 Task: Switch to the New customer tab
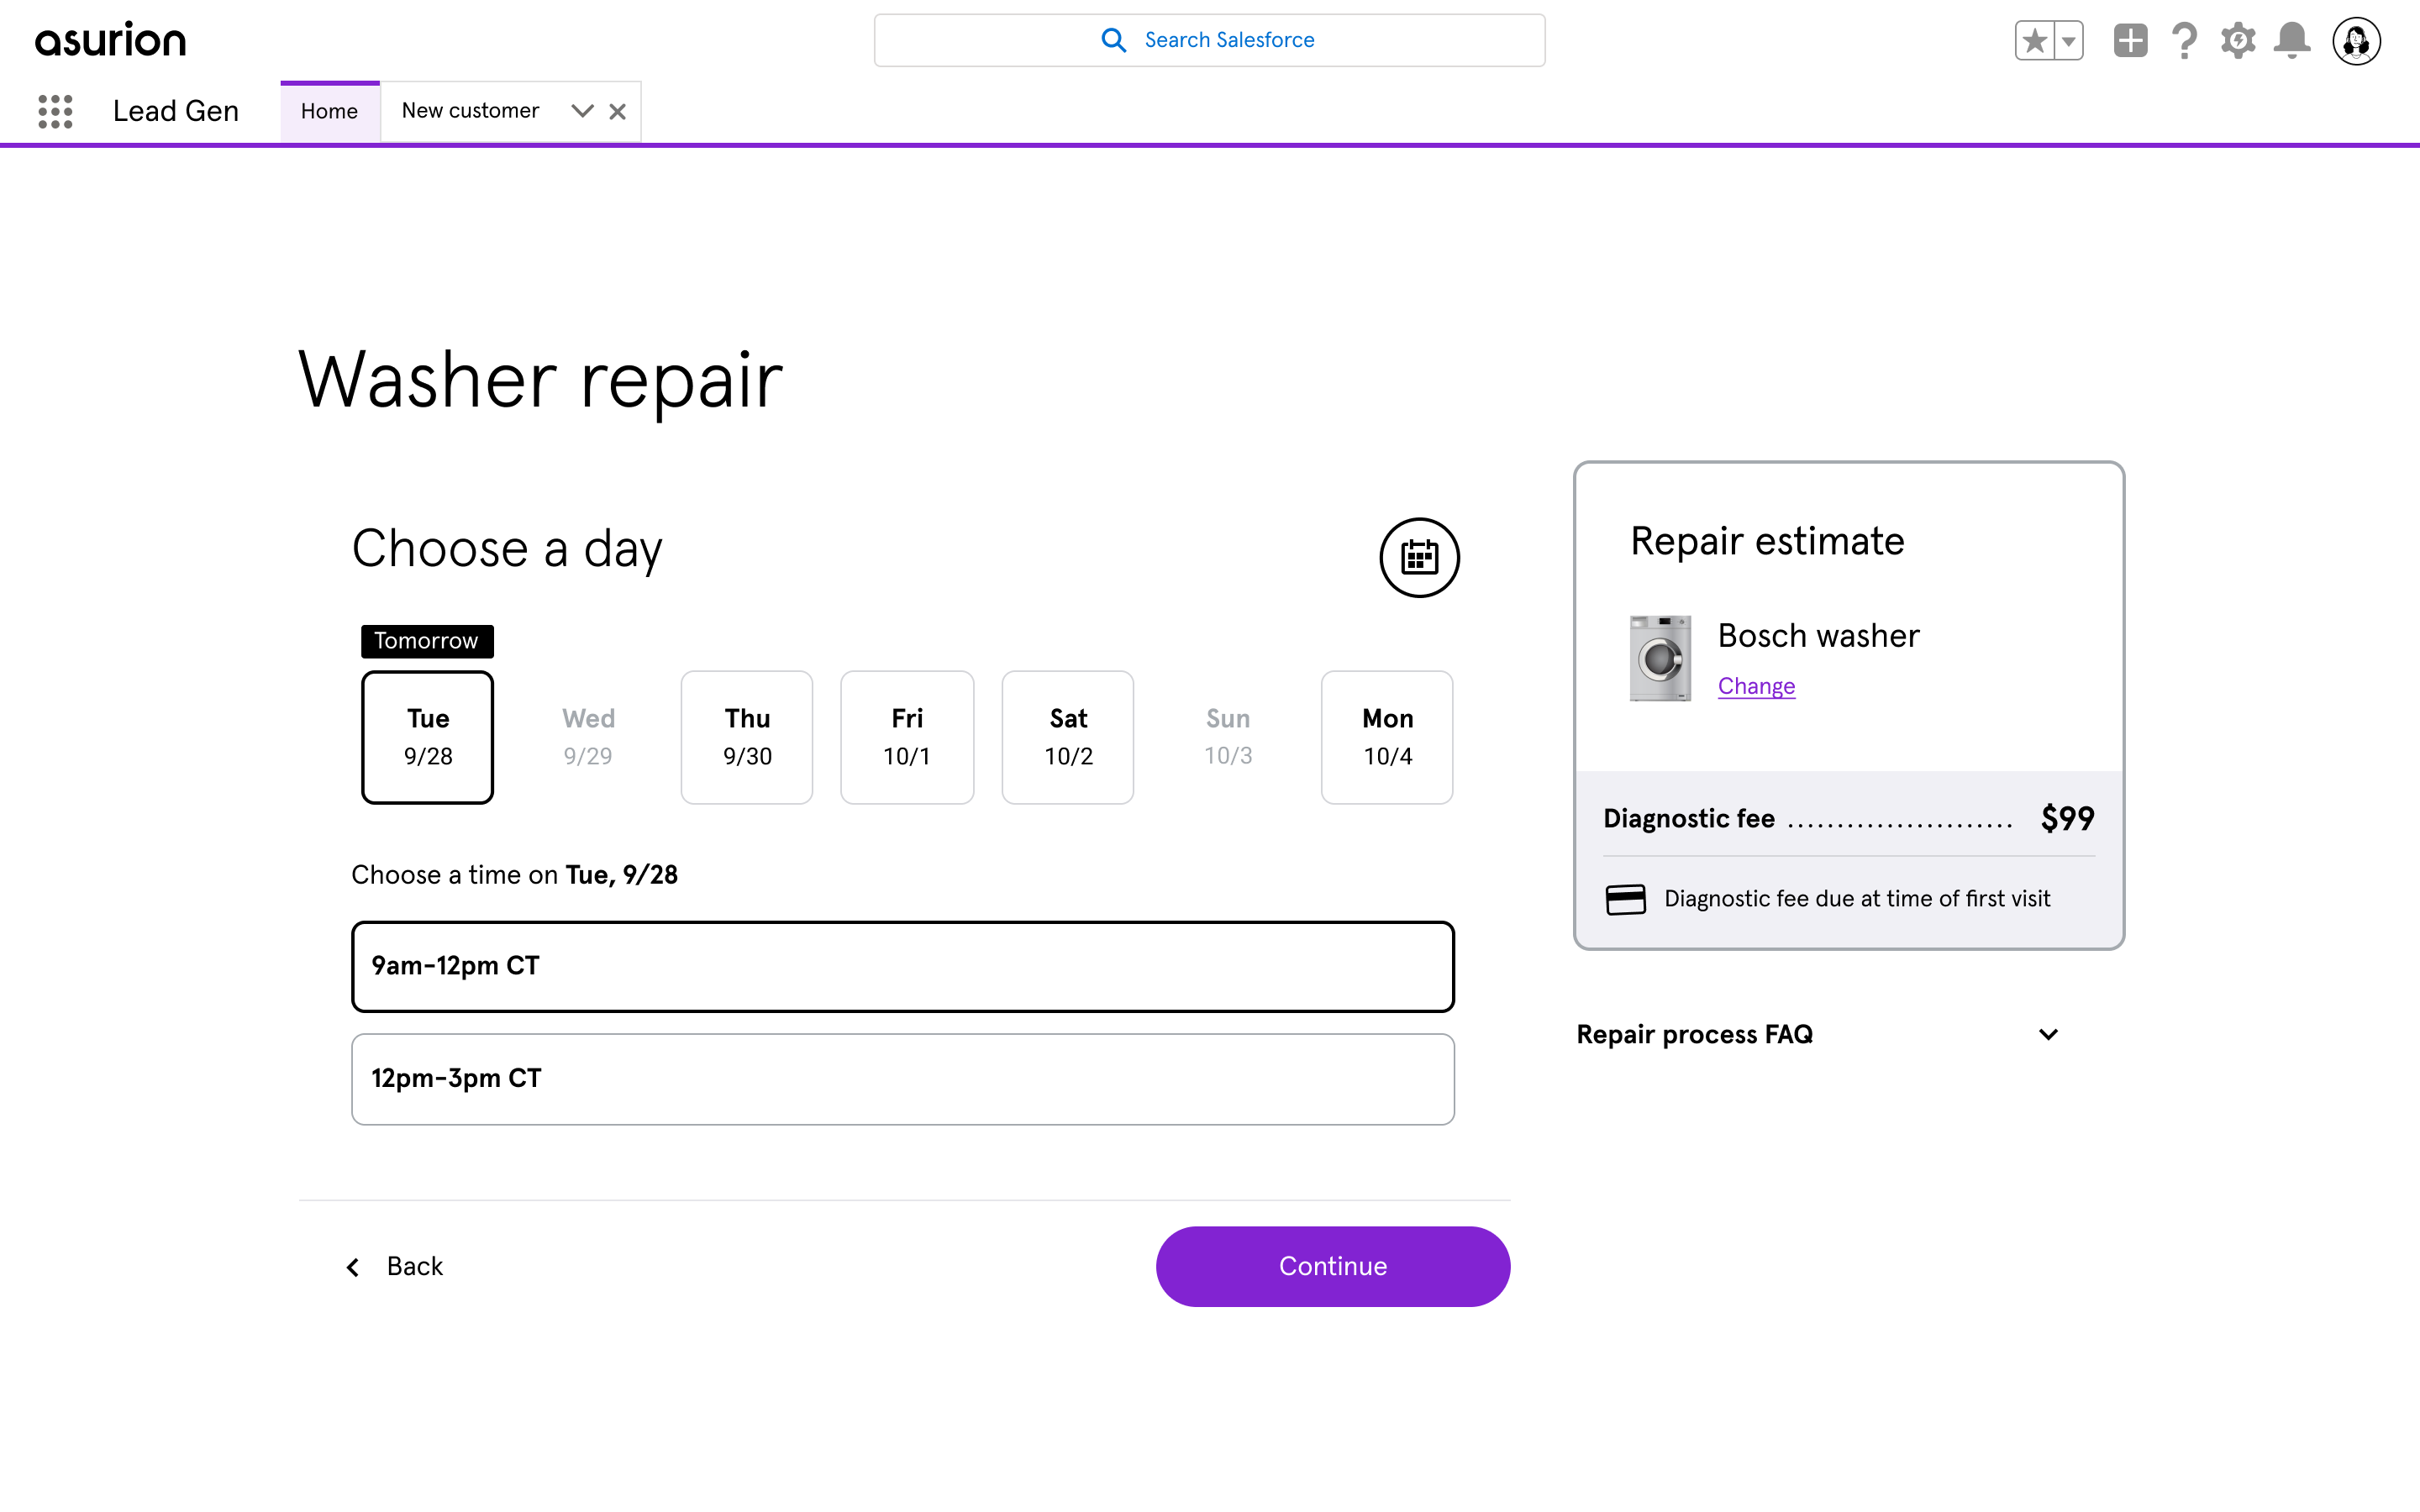(x=470, y=111)
